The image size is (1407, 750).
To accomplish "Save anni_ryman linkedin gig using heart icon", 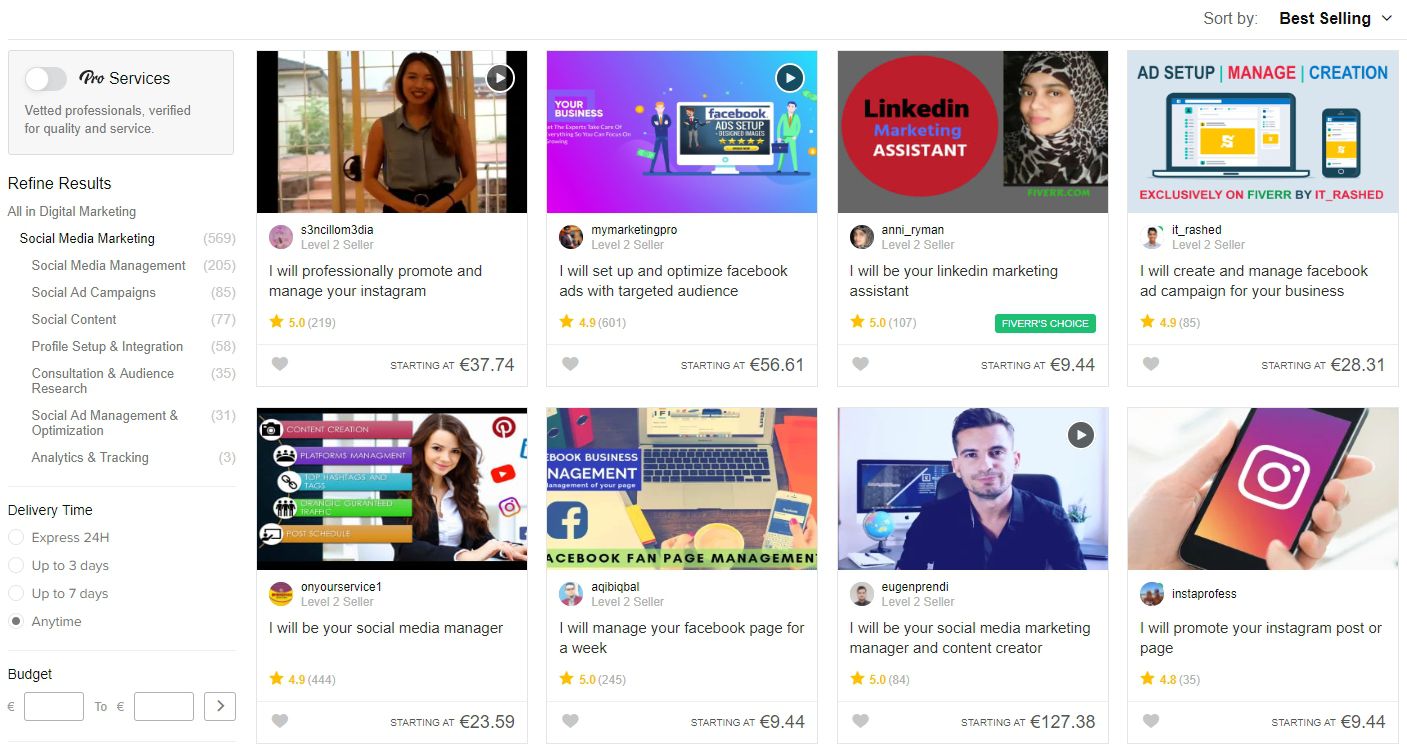I will click(x=860, y=364).
